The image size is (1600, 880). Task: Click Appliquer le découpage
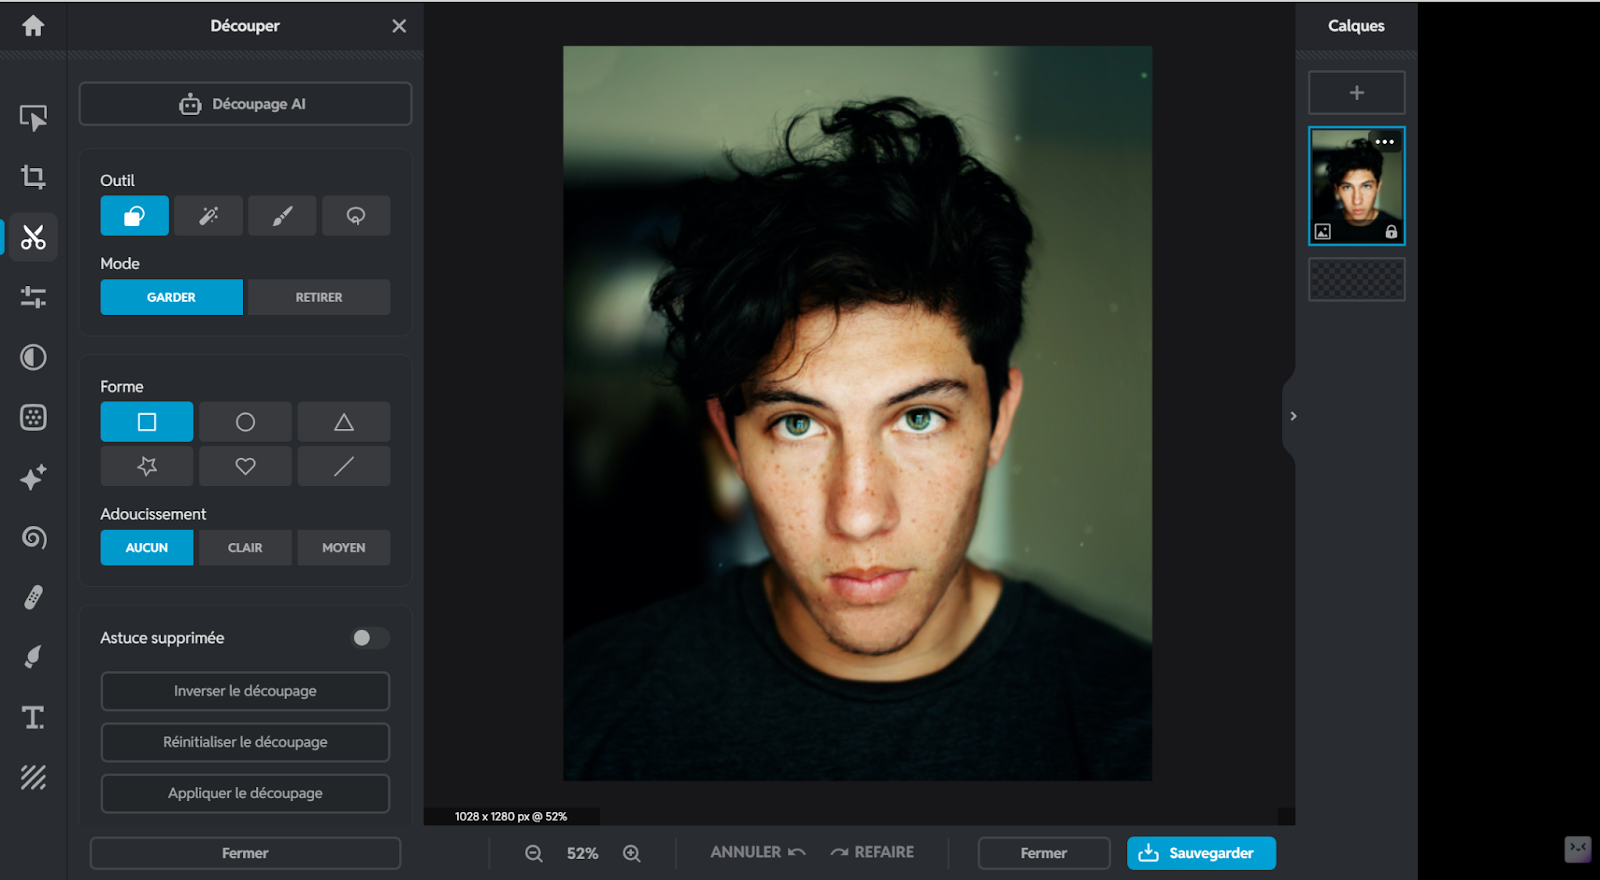pos(245,793)
